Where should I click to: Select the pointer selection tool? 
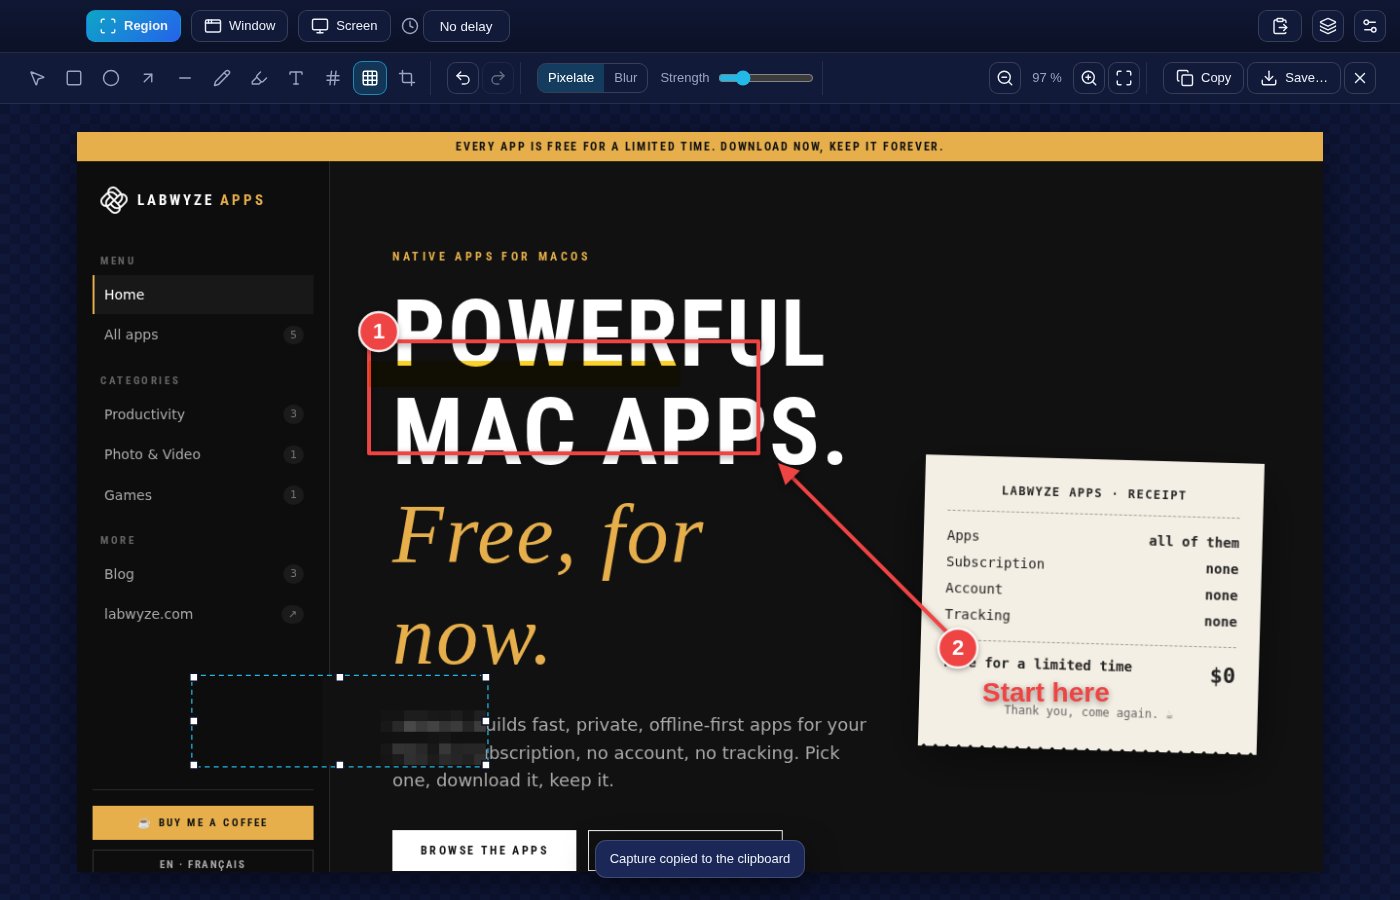click(x=37, y=78)
